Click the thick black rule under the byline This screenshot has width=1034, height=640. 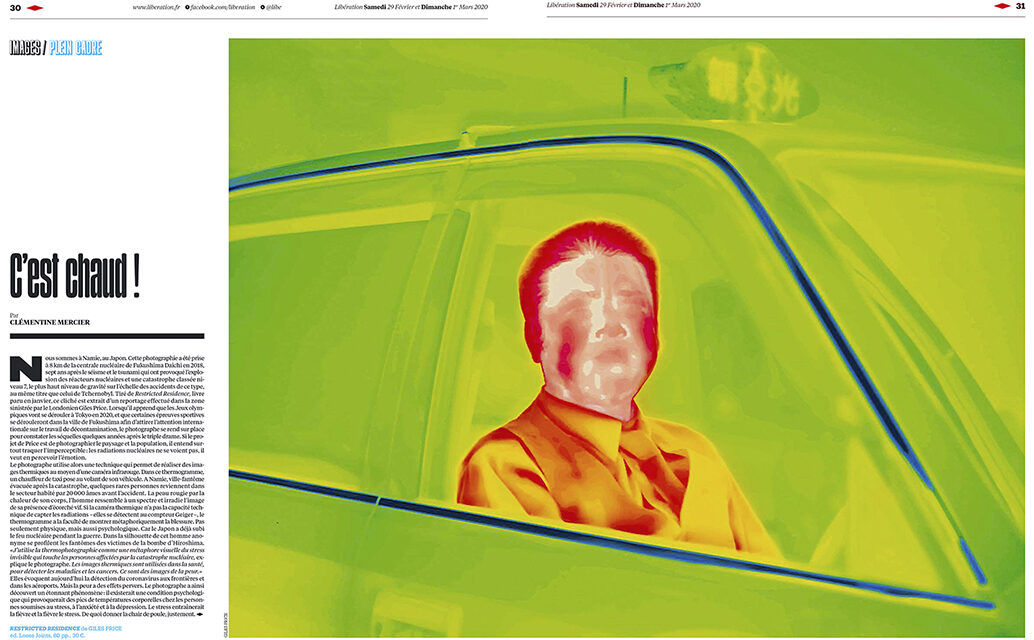106,336
